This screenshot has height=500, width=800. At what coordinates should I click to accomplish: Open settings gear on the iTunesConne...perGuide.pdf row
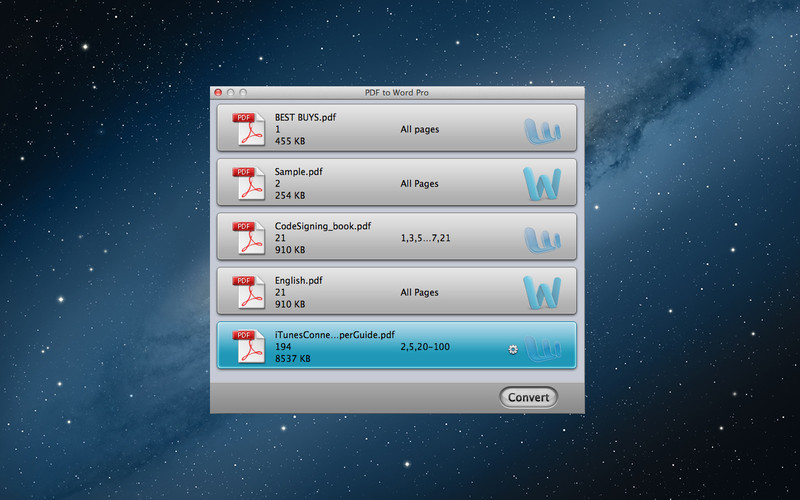pyautogui.click(x=513, y=349)
